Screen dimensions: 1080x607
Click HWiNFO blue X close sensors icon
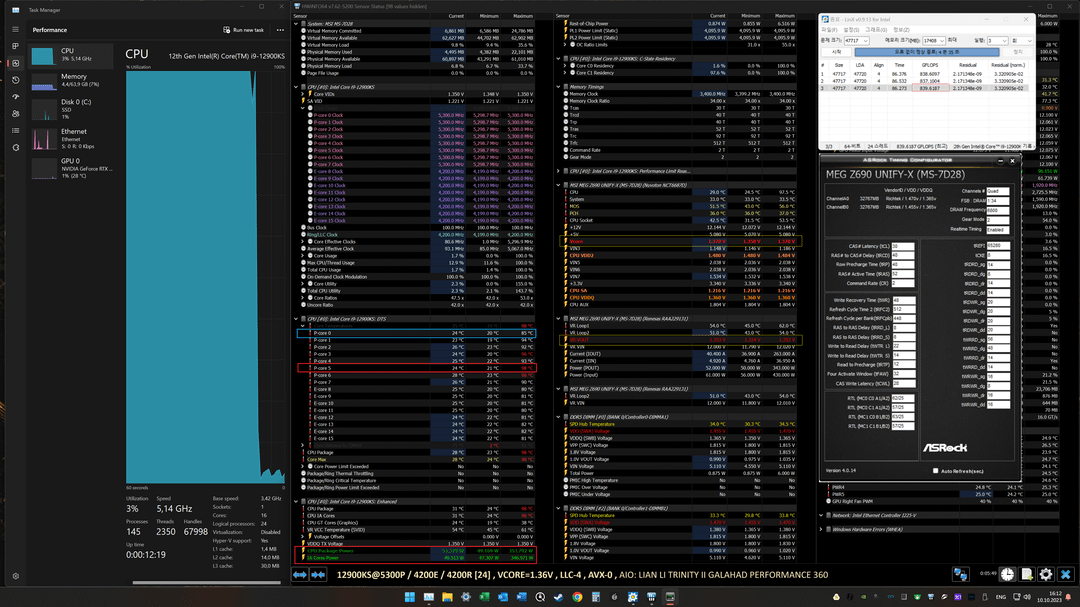(x=1066, y=574)
